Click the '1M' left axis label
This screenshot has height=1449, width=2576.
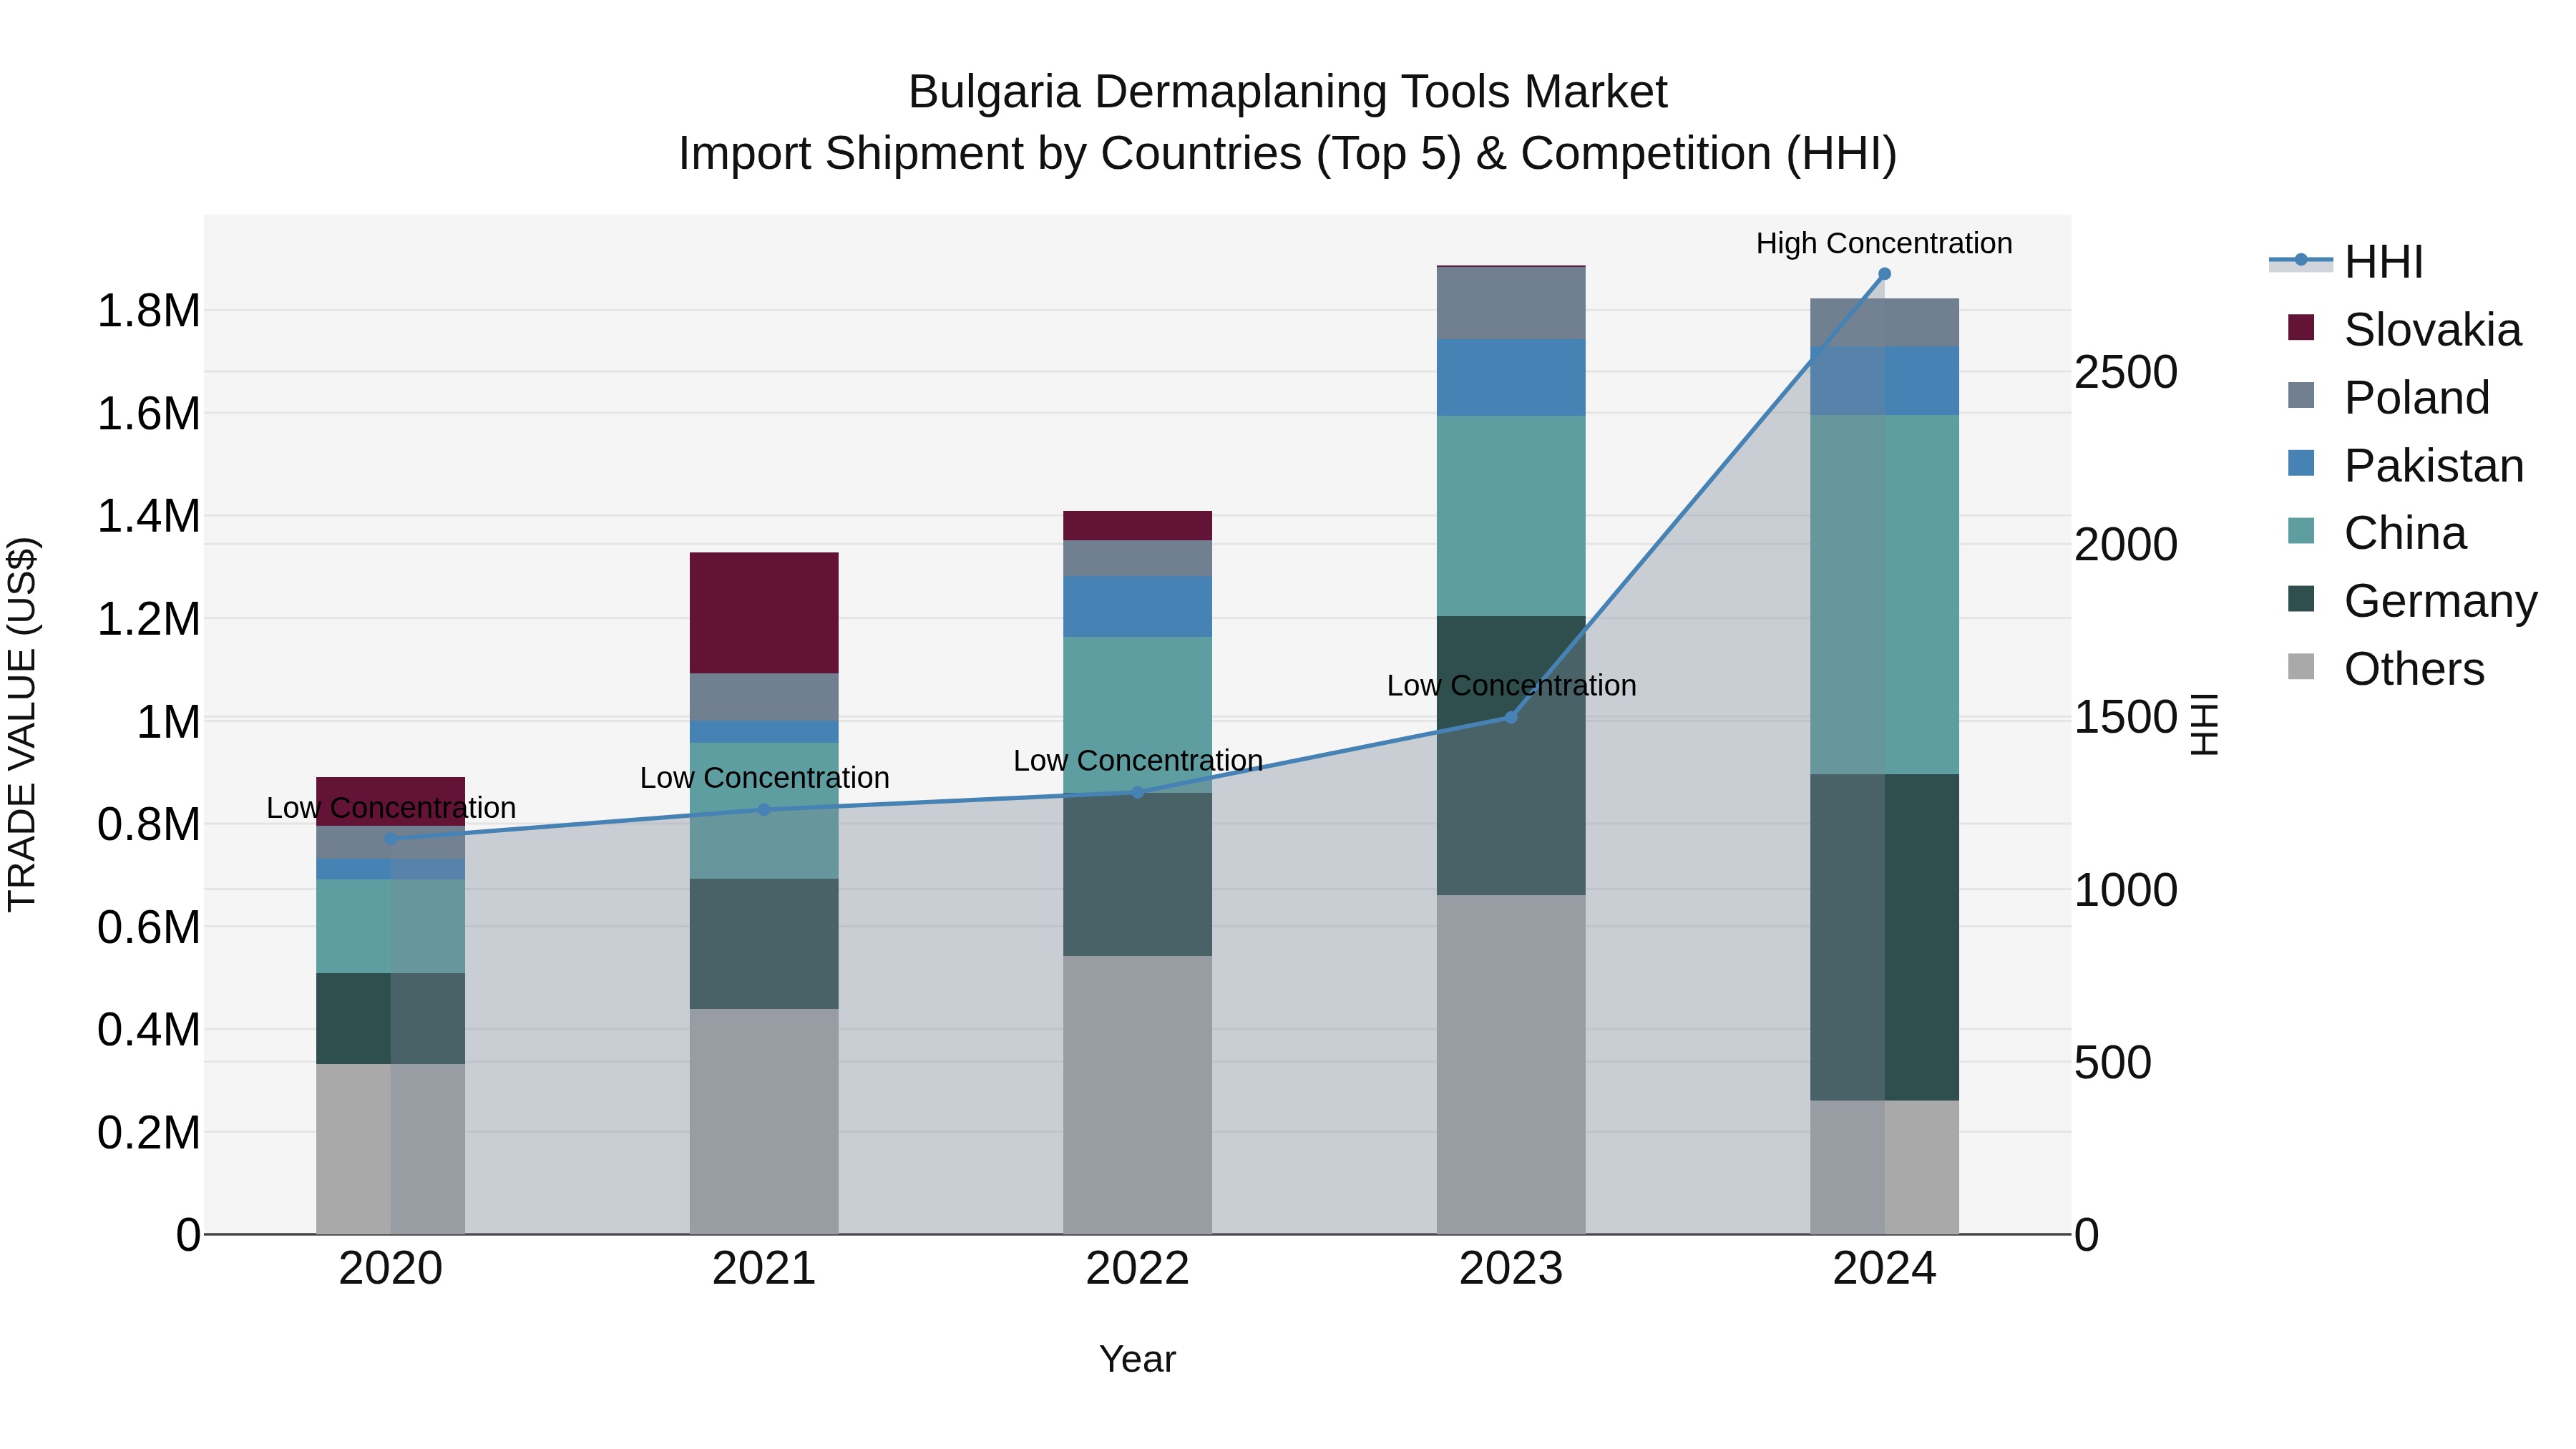tap(168, 722)
